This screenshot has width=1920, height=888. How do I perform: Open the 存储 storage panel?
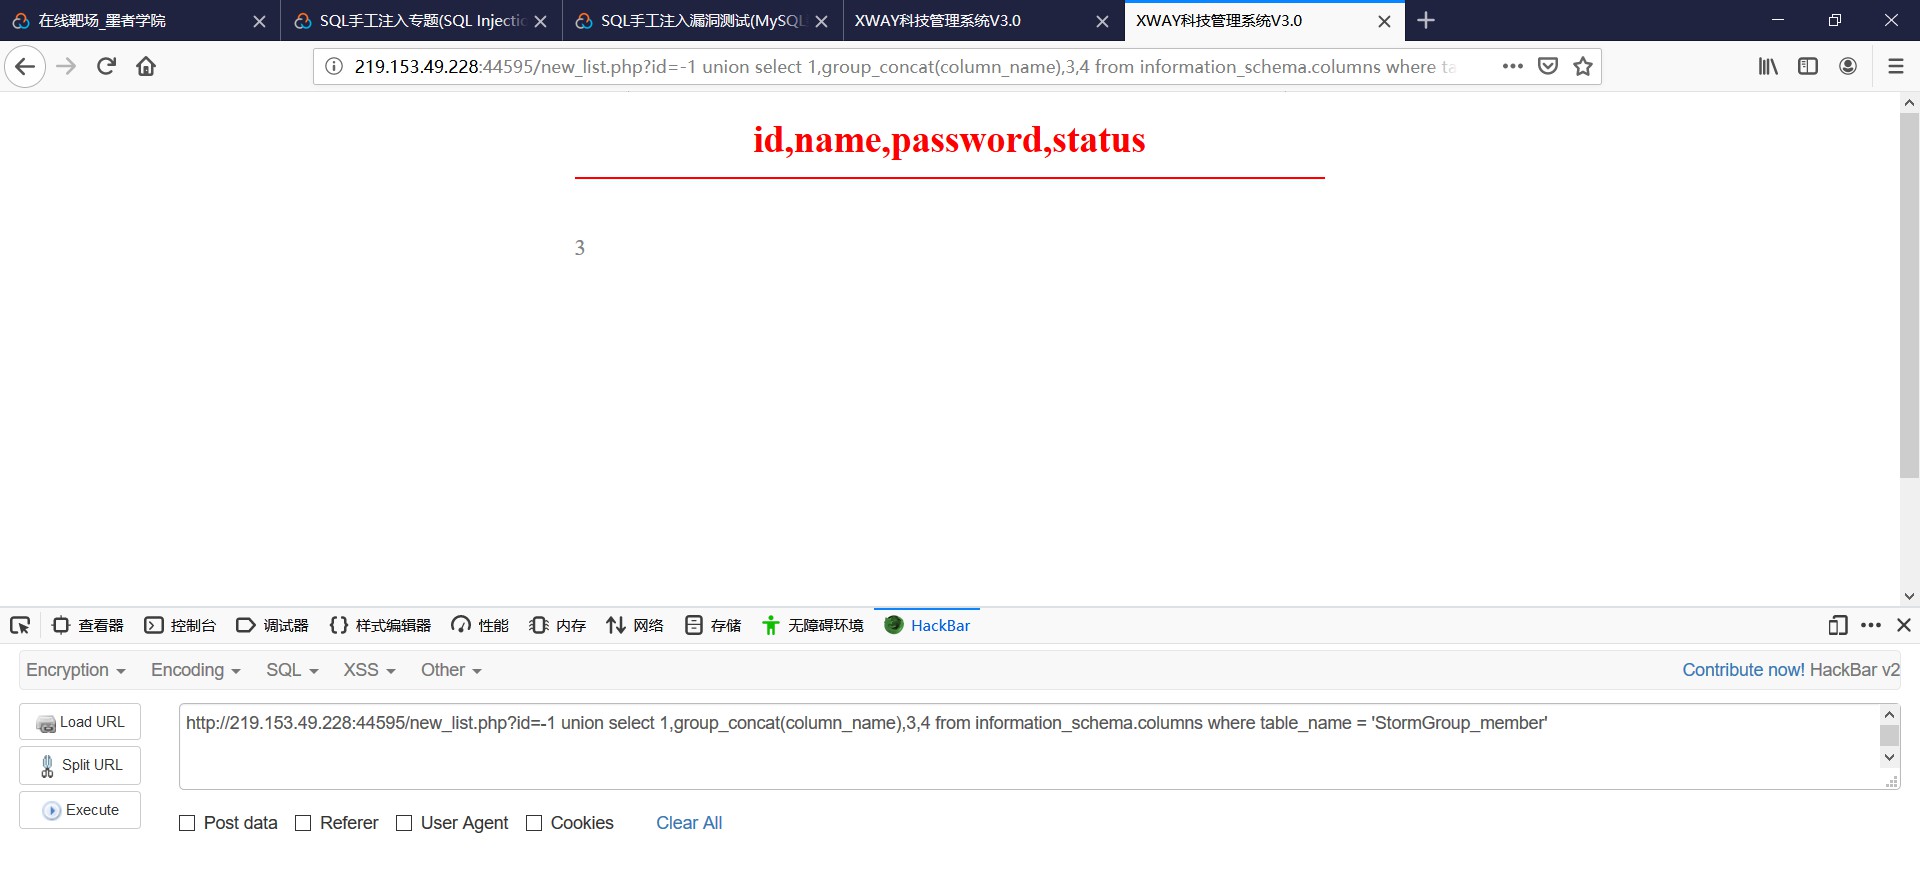coord(713,626)
